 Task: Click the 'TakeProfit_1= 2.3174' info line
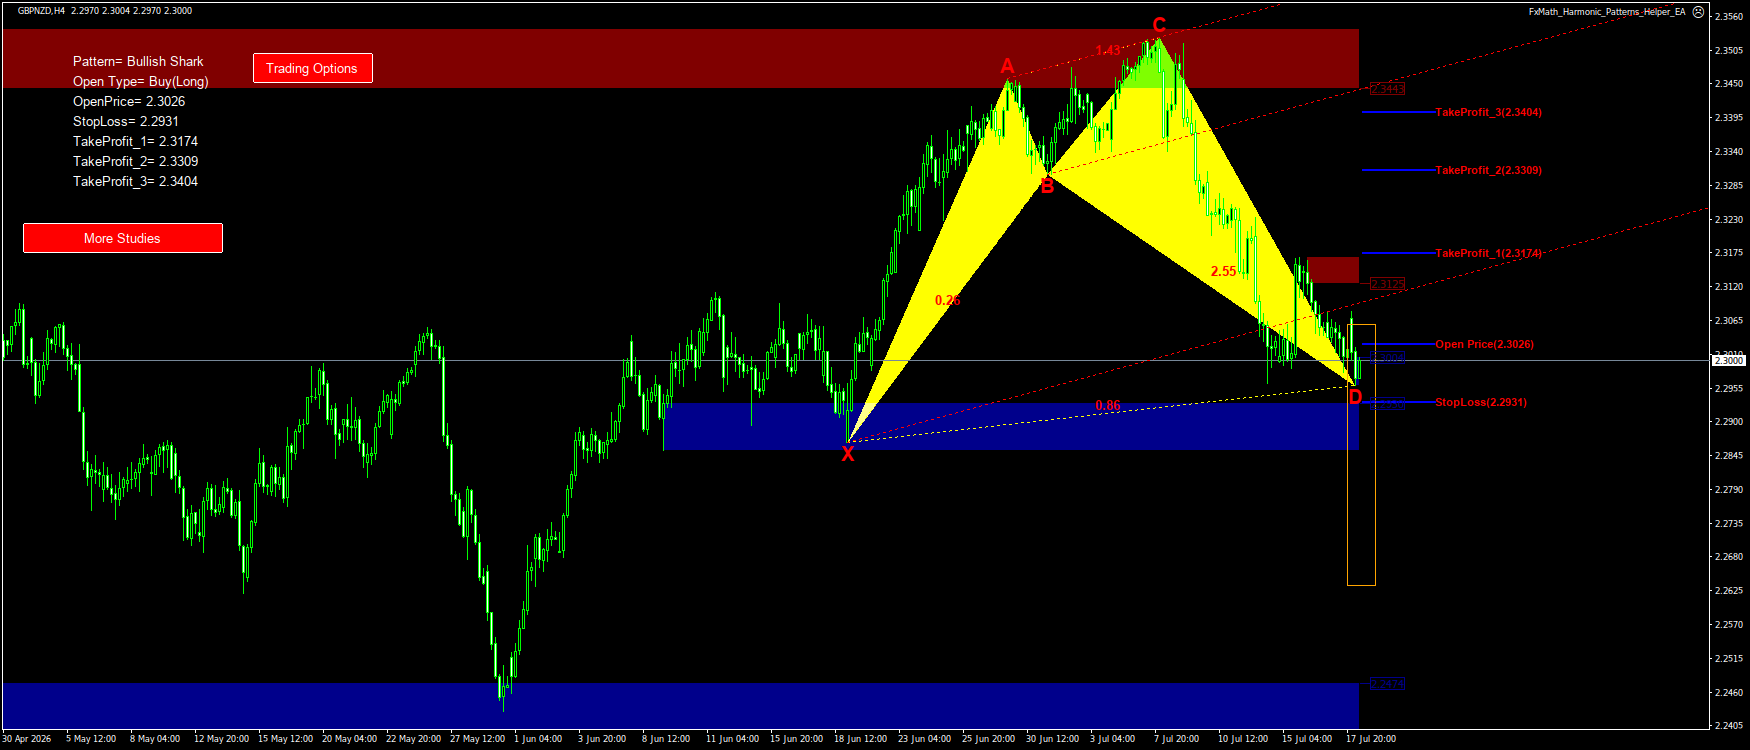[135, 141]
